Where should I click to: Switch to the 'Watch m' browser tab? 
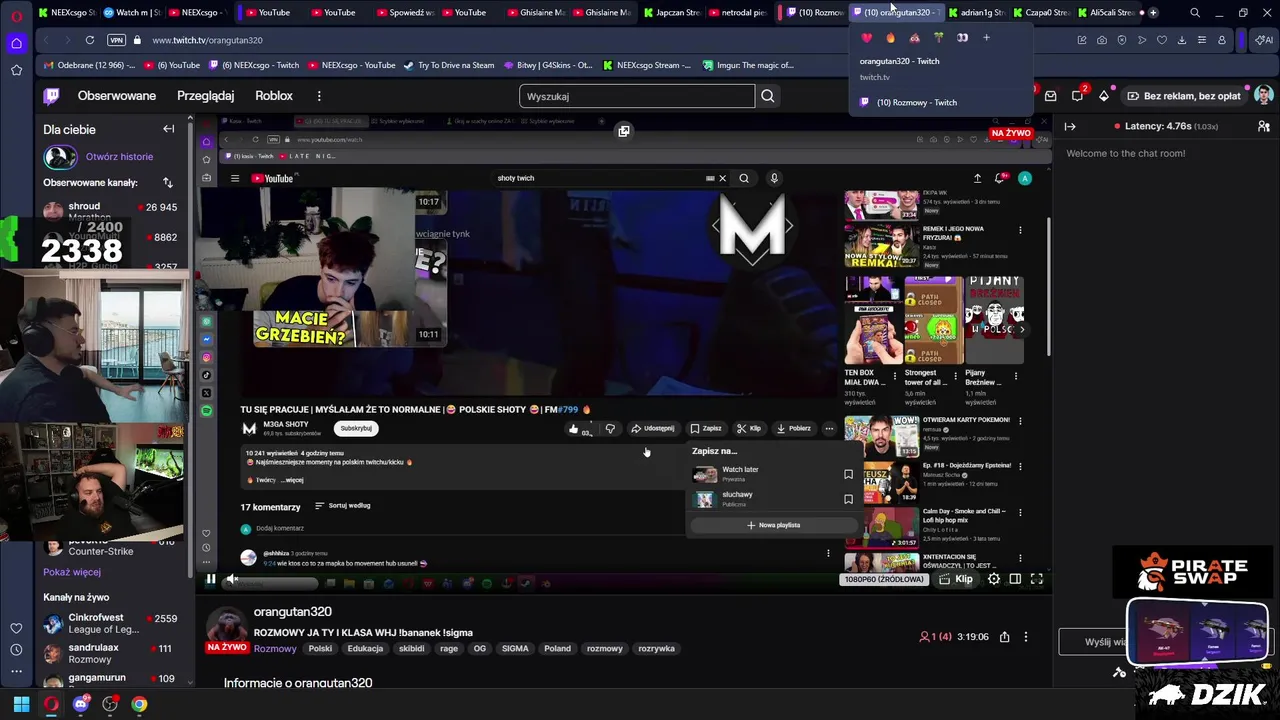click(x=132, y=12)
